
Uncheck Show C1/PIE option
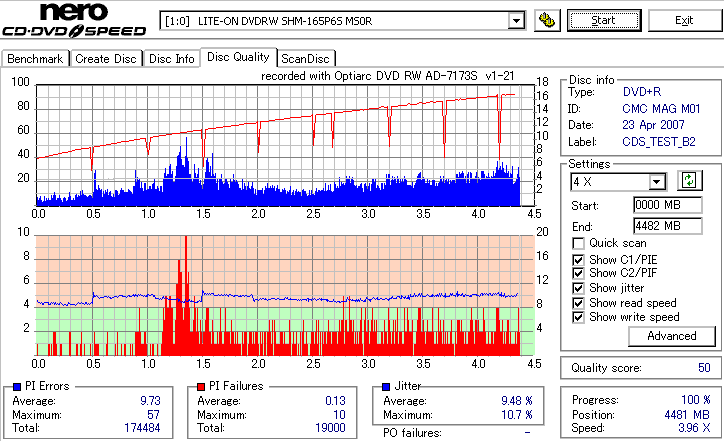(578, 260)
